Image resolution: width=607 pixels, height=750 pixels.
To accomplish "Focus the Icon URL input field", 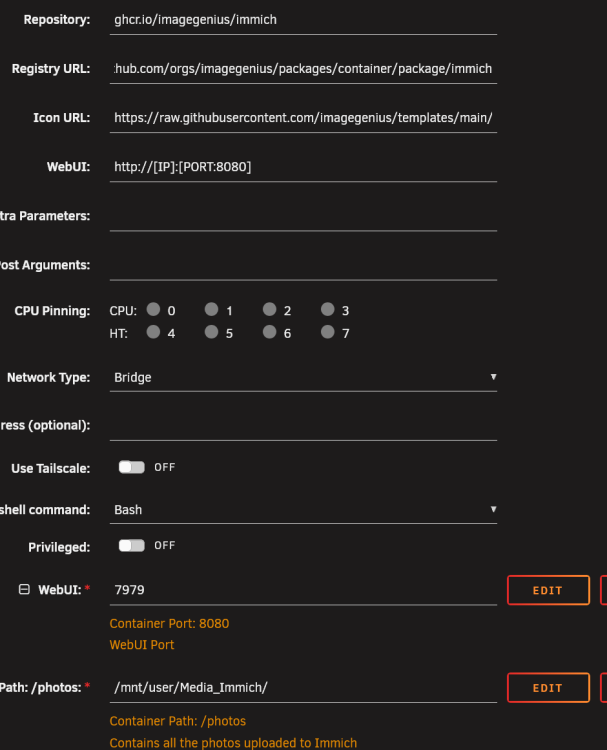I will 303,118.
